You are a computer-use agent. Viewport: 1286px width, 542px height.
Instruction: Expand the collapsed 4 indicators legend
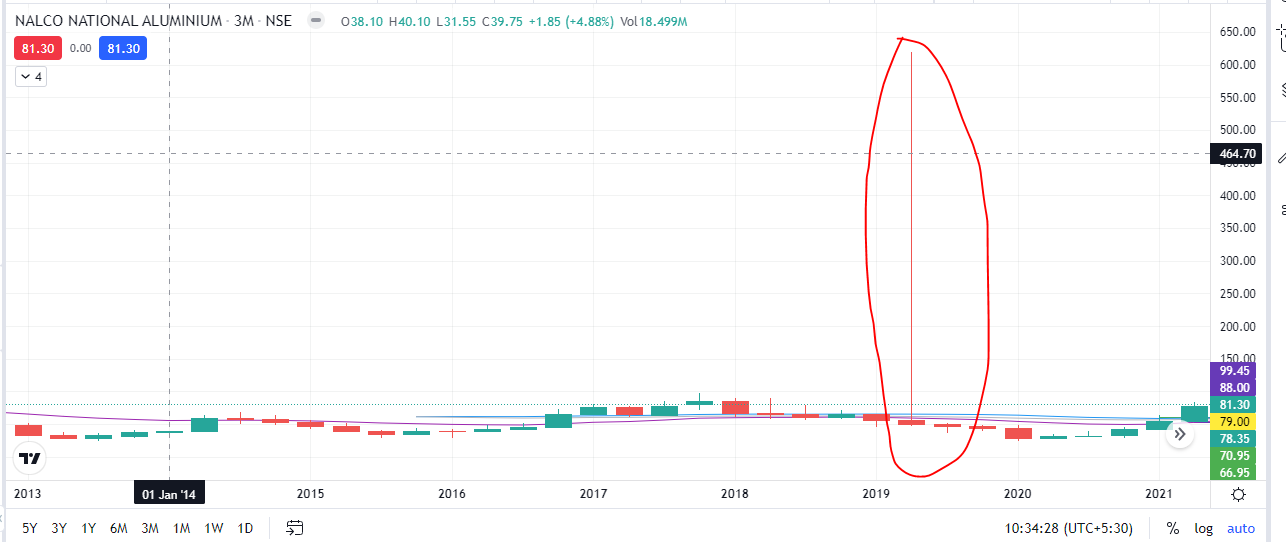click(30, 76)
